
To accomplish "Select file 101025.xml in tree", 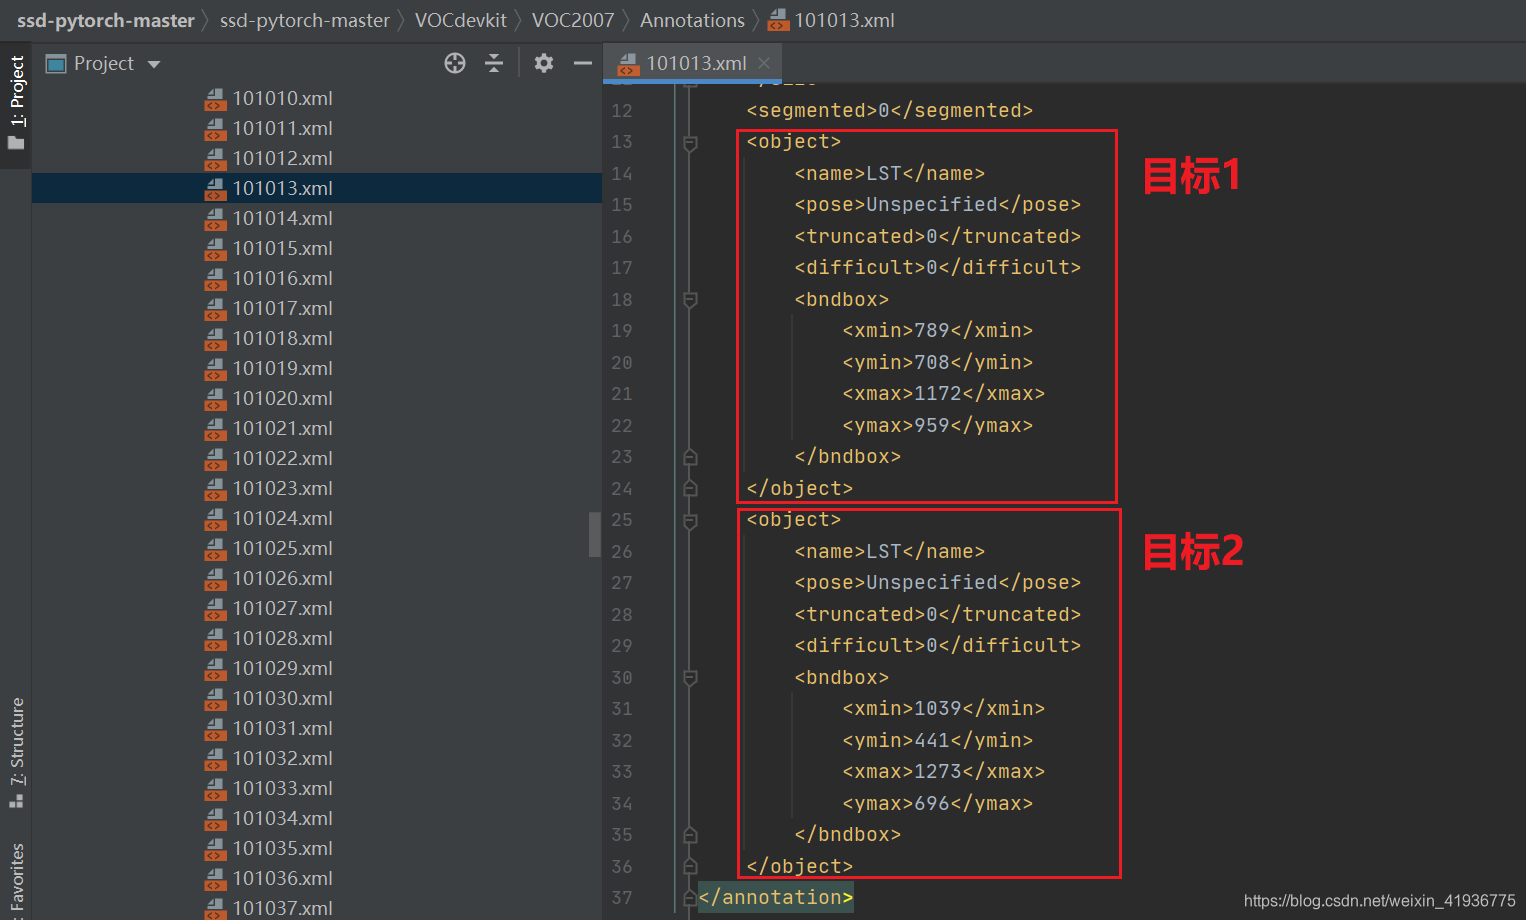I will pyautogui.click(x=282, y=548).
